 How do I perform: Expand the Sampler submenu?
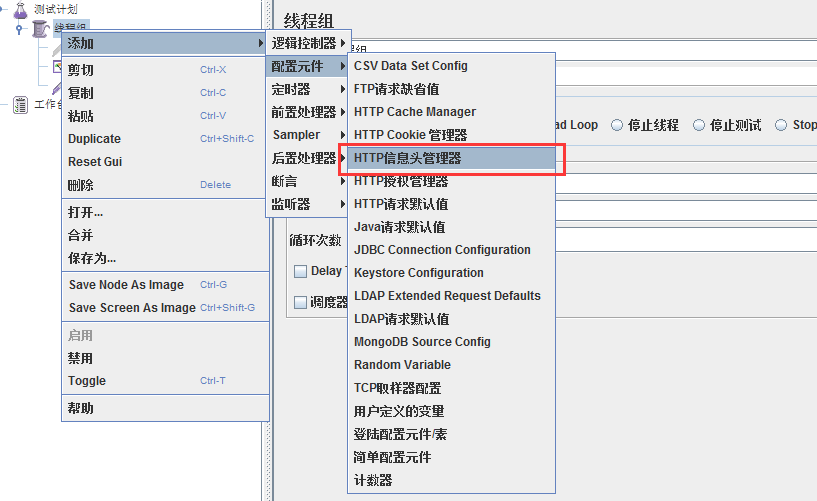click(x=308, y=135)
